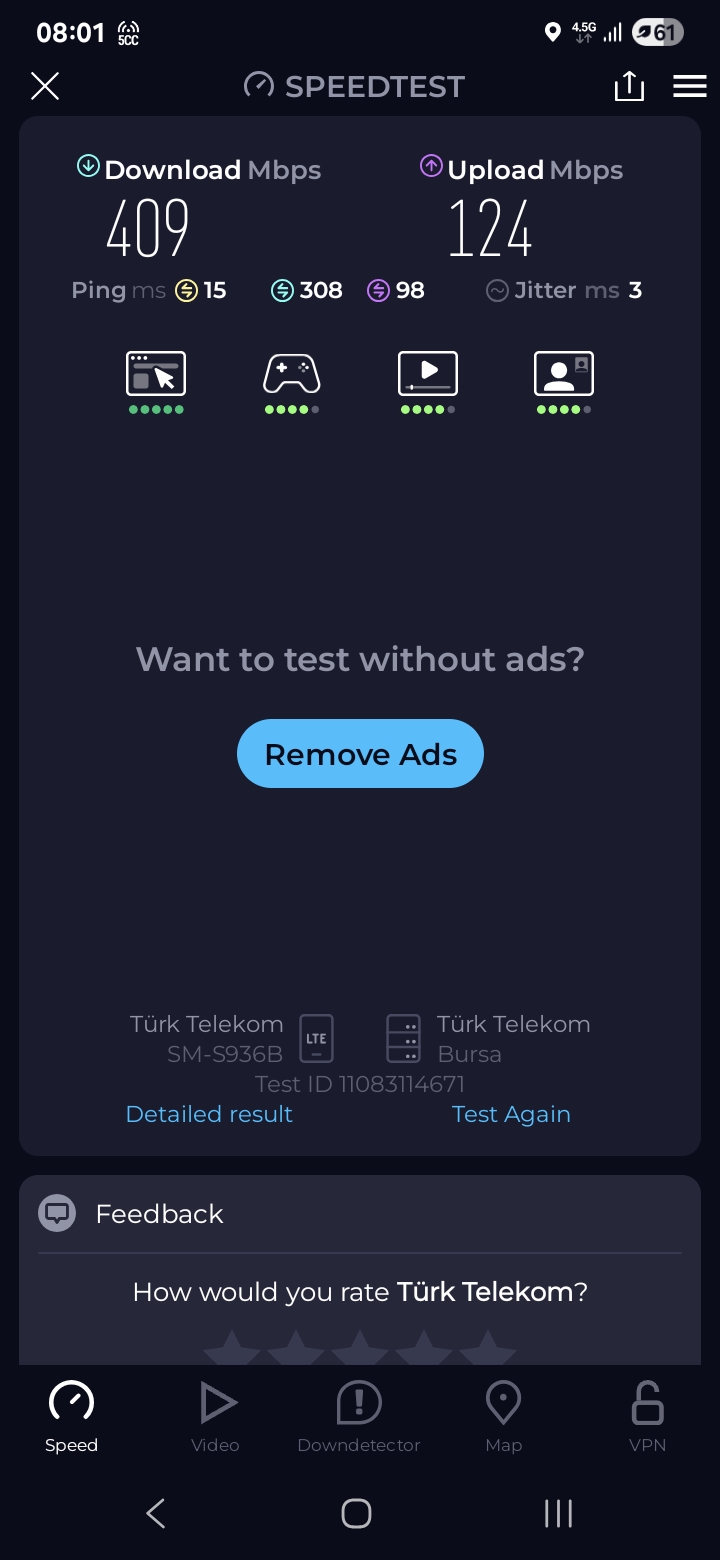Open the hamburger menu

point(690,86)
